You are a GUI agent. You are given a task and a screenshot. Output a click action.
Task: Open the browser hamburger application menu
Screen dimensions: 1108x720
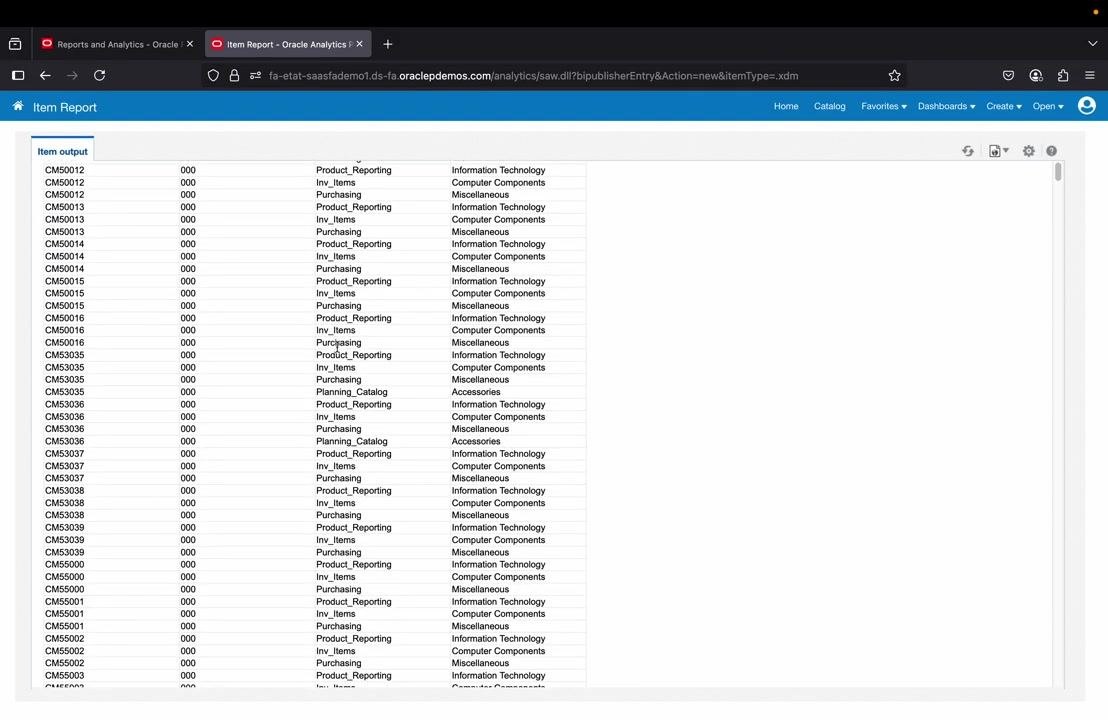(x=1090, y=76)
